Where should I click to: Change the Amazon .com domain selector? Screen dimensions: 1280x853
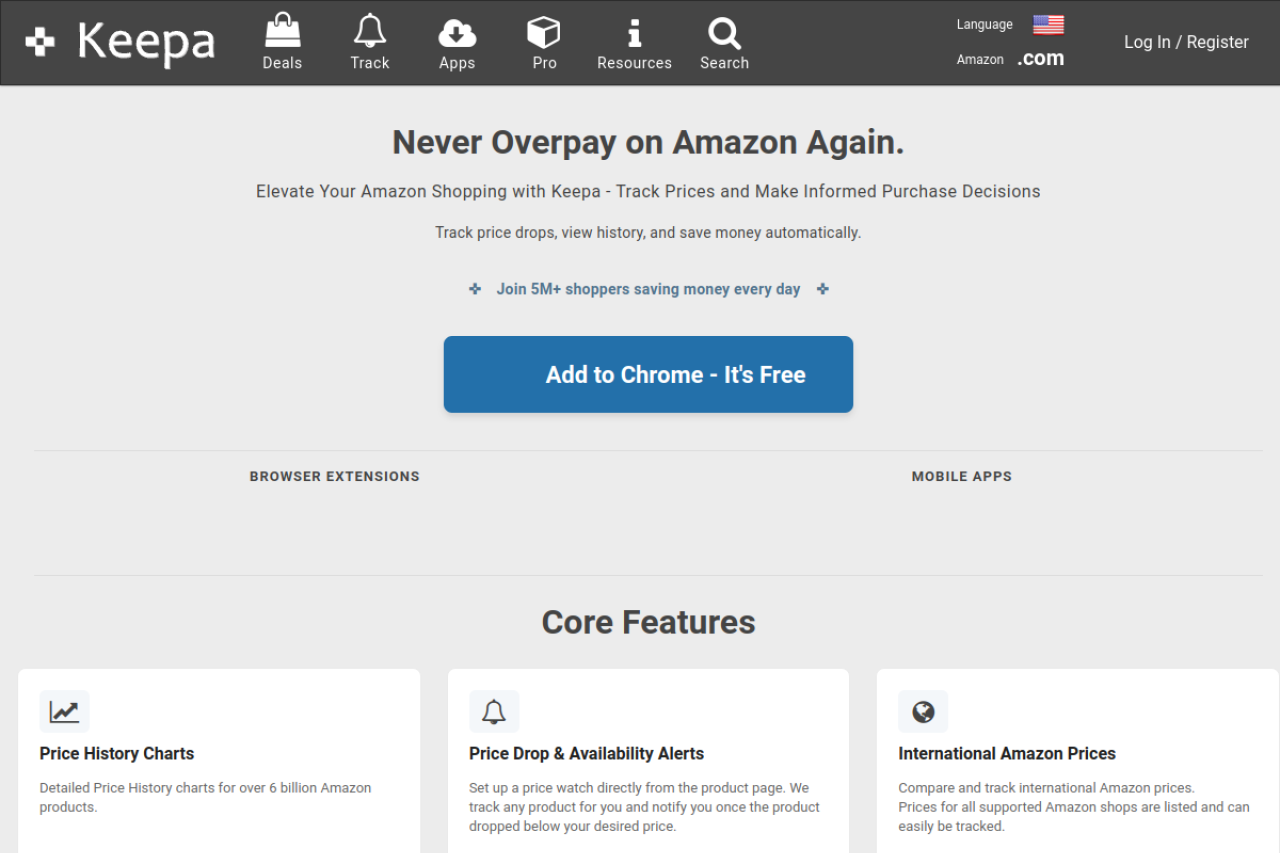point(1040,59)
